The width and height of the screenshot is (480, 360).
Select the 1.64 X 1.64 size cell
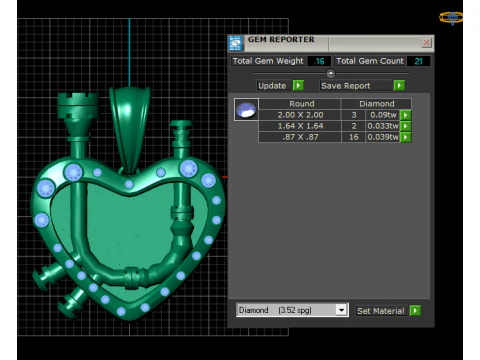(x=300, y=126)
